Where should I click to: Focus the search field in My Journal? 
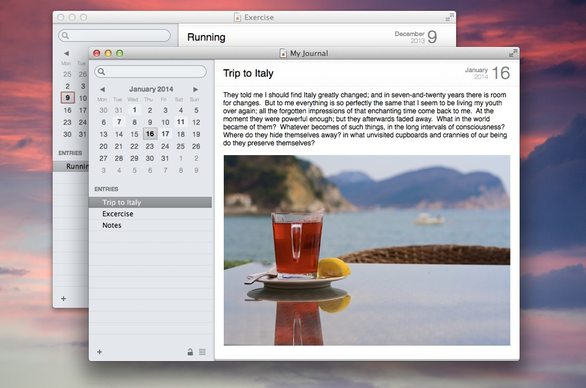click(x=150, y=71)
